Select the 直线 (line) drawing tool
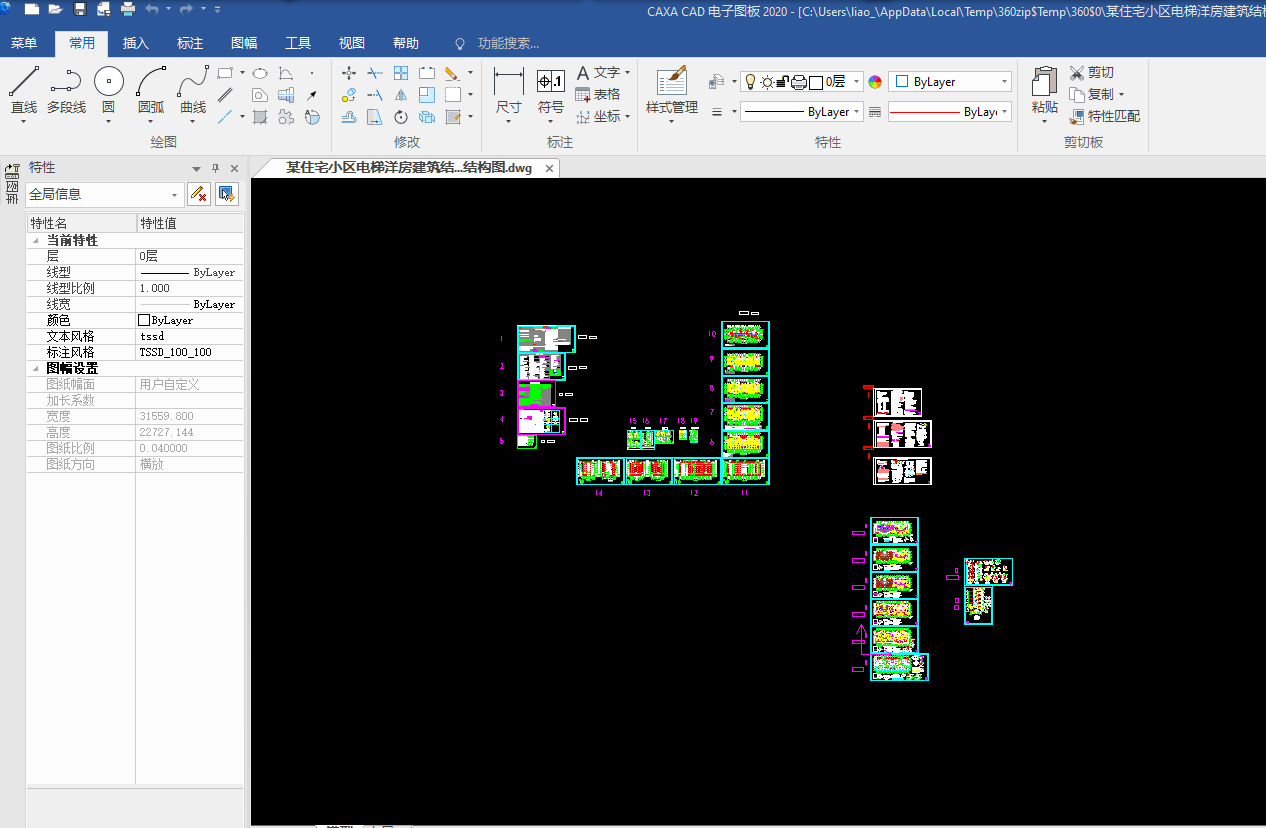Viewport: 1266px width, 828px height. tap(24, 90)
